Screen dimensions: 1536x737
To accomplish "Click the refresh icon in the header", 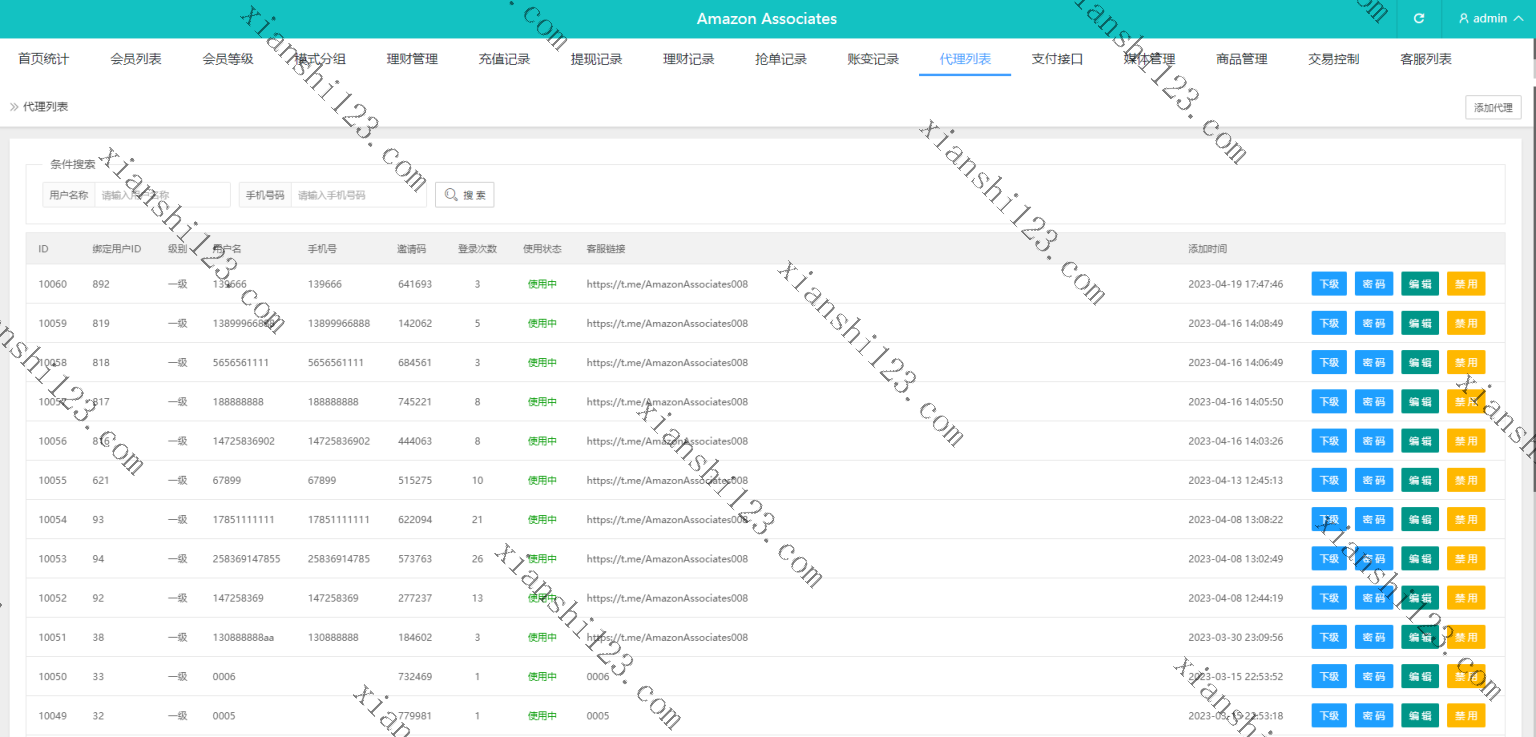I will [x=1418, y=19].
